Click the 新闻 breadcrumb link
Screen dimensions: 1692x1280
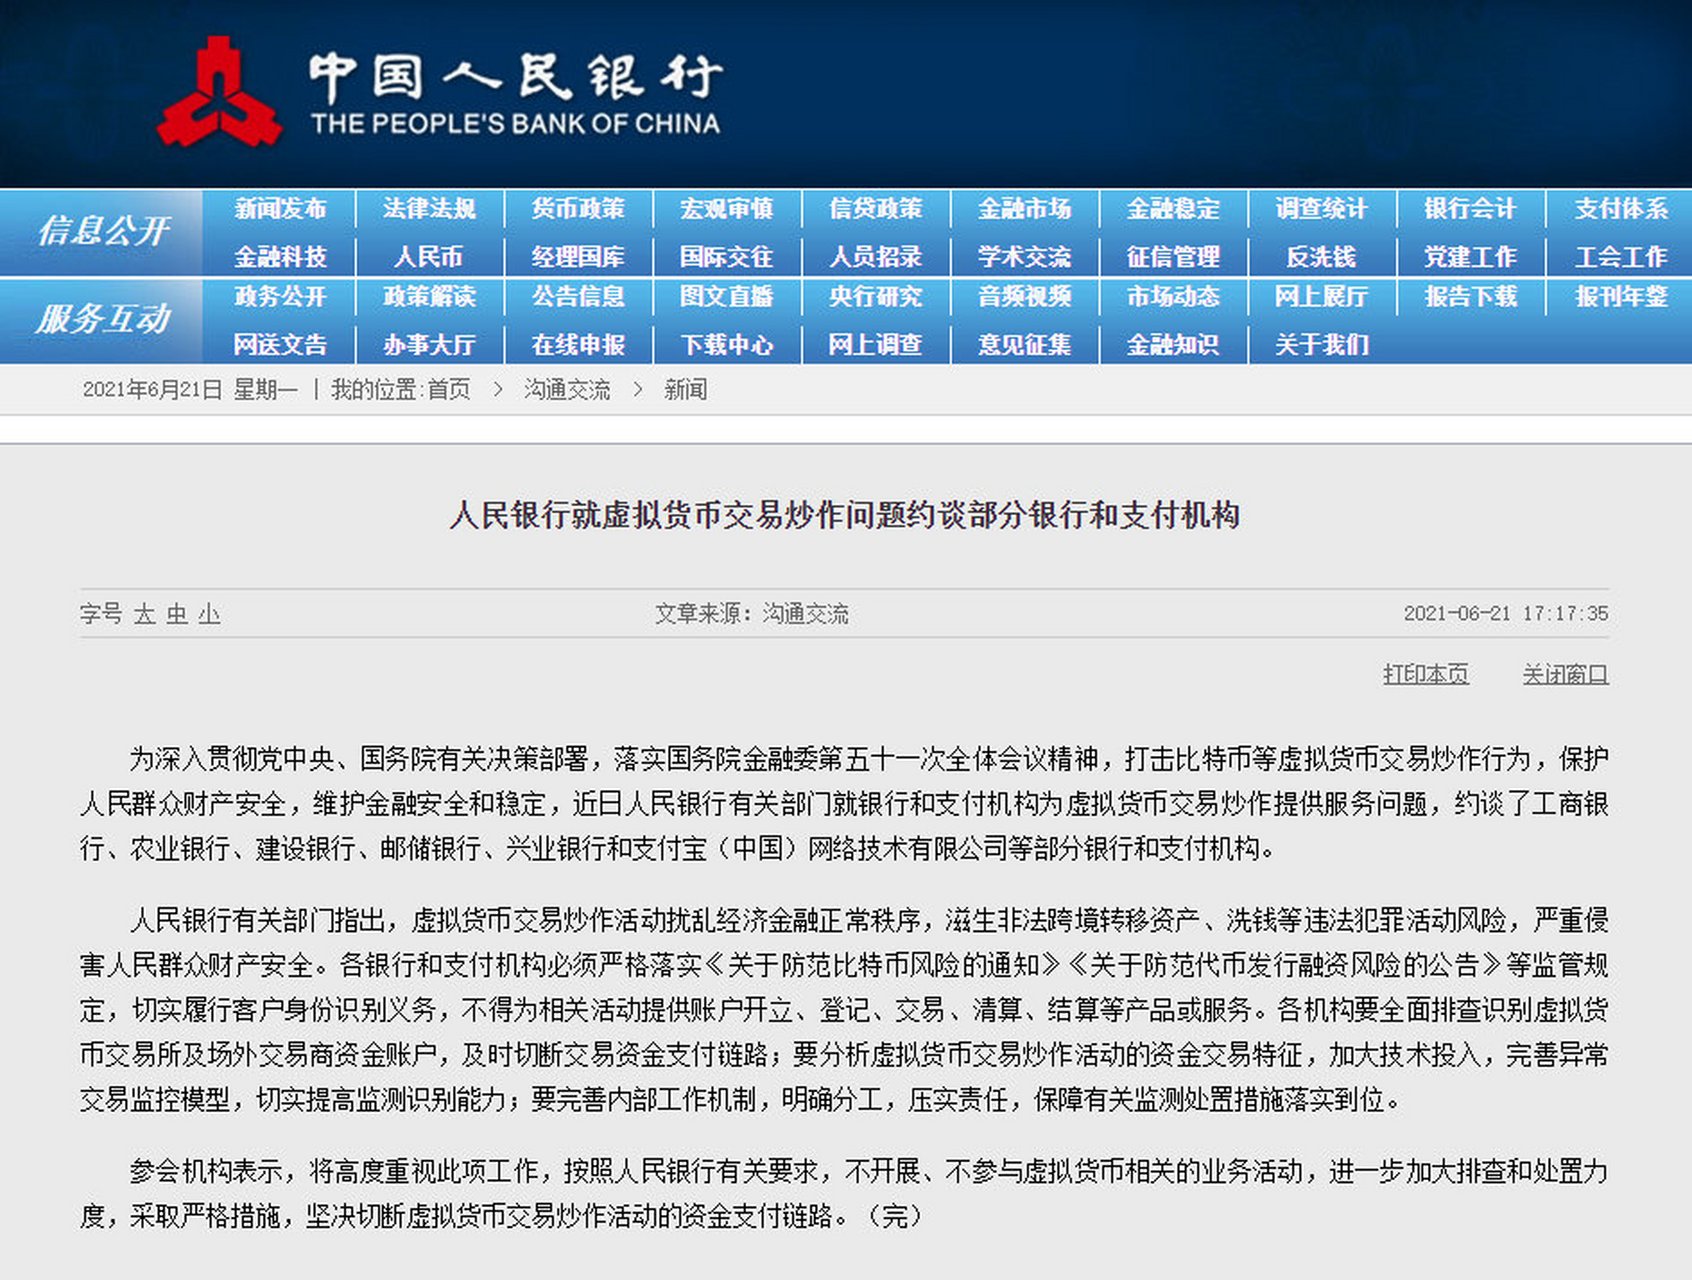click(685, 390)
